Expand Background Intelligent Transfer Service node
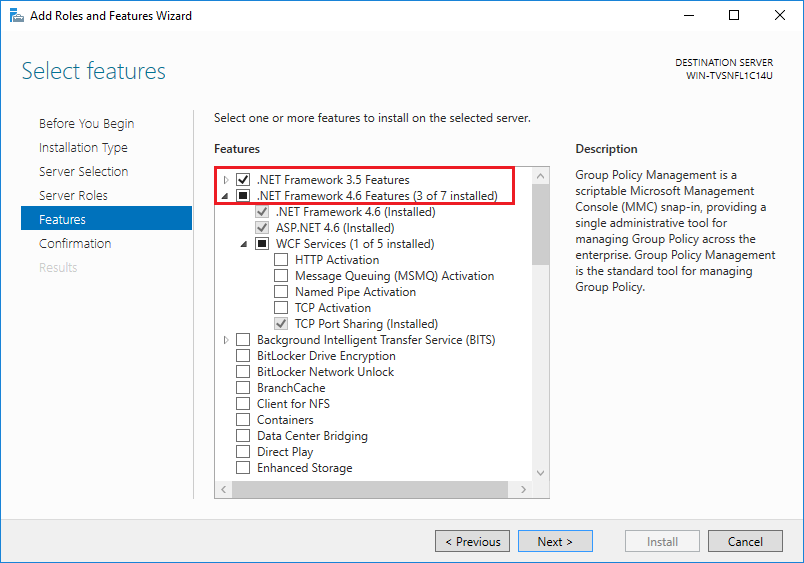This screenshot has height=563, width=804. (x=226, y=340)
